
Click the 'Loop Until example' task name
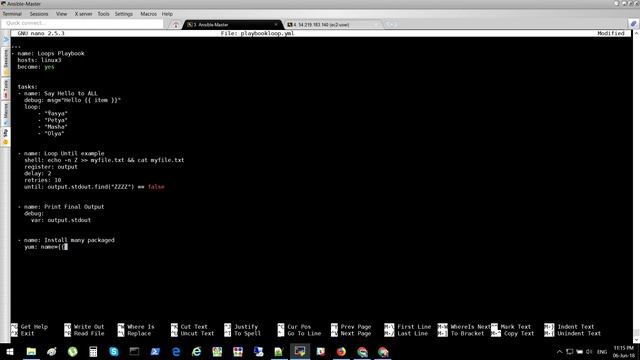click(x=74, y=153)
